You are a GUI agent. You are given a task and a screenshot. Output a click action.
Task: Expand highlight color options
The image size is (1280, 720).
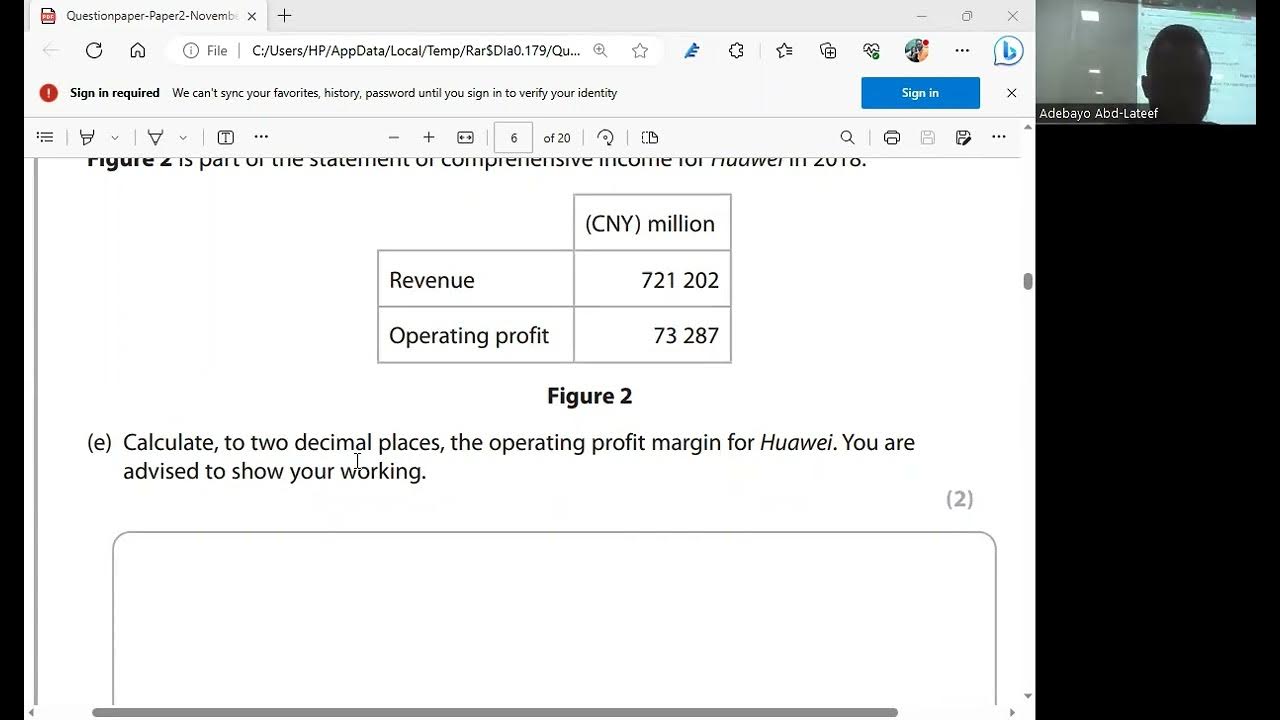(x=115, y=137)
